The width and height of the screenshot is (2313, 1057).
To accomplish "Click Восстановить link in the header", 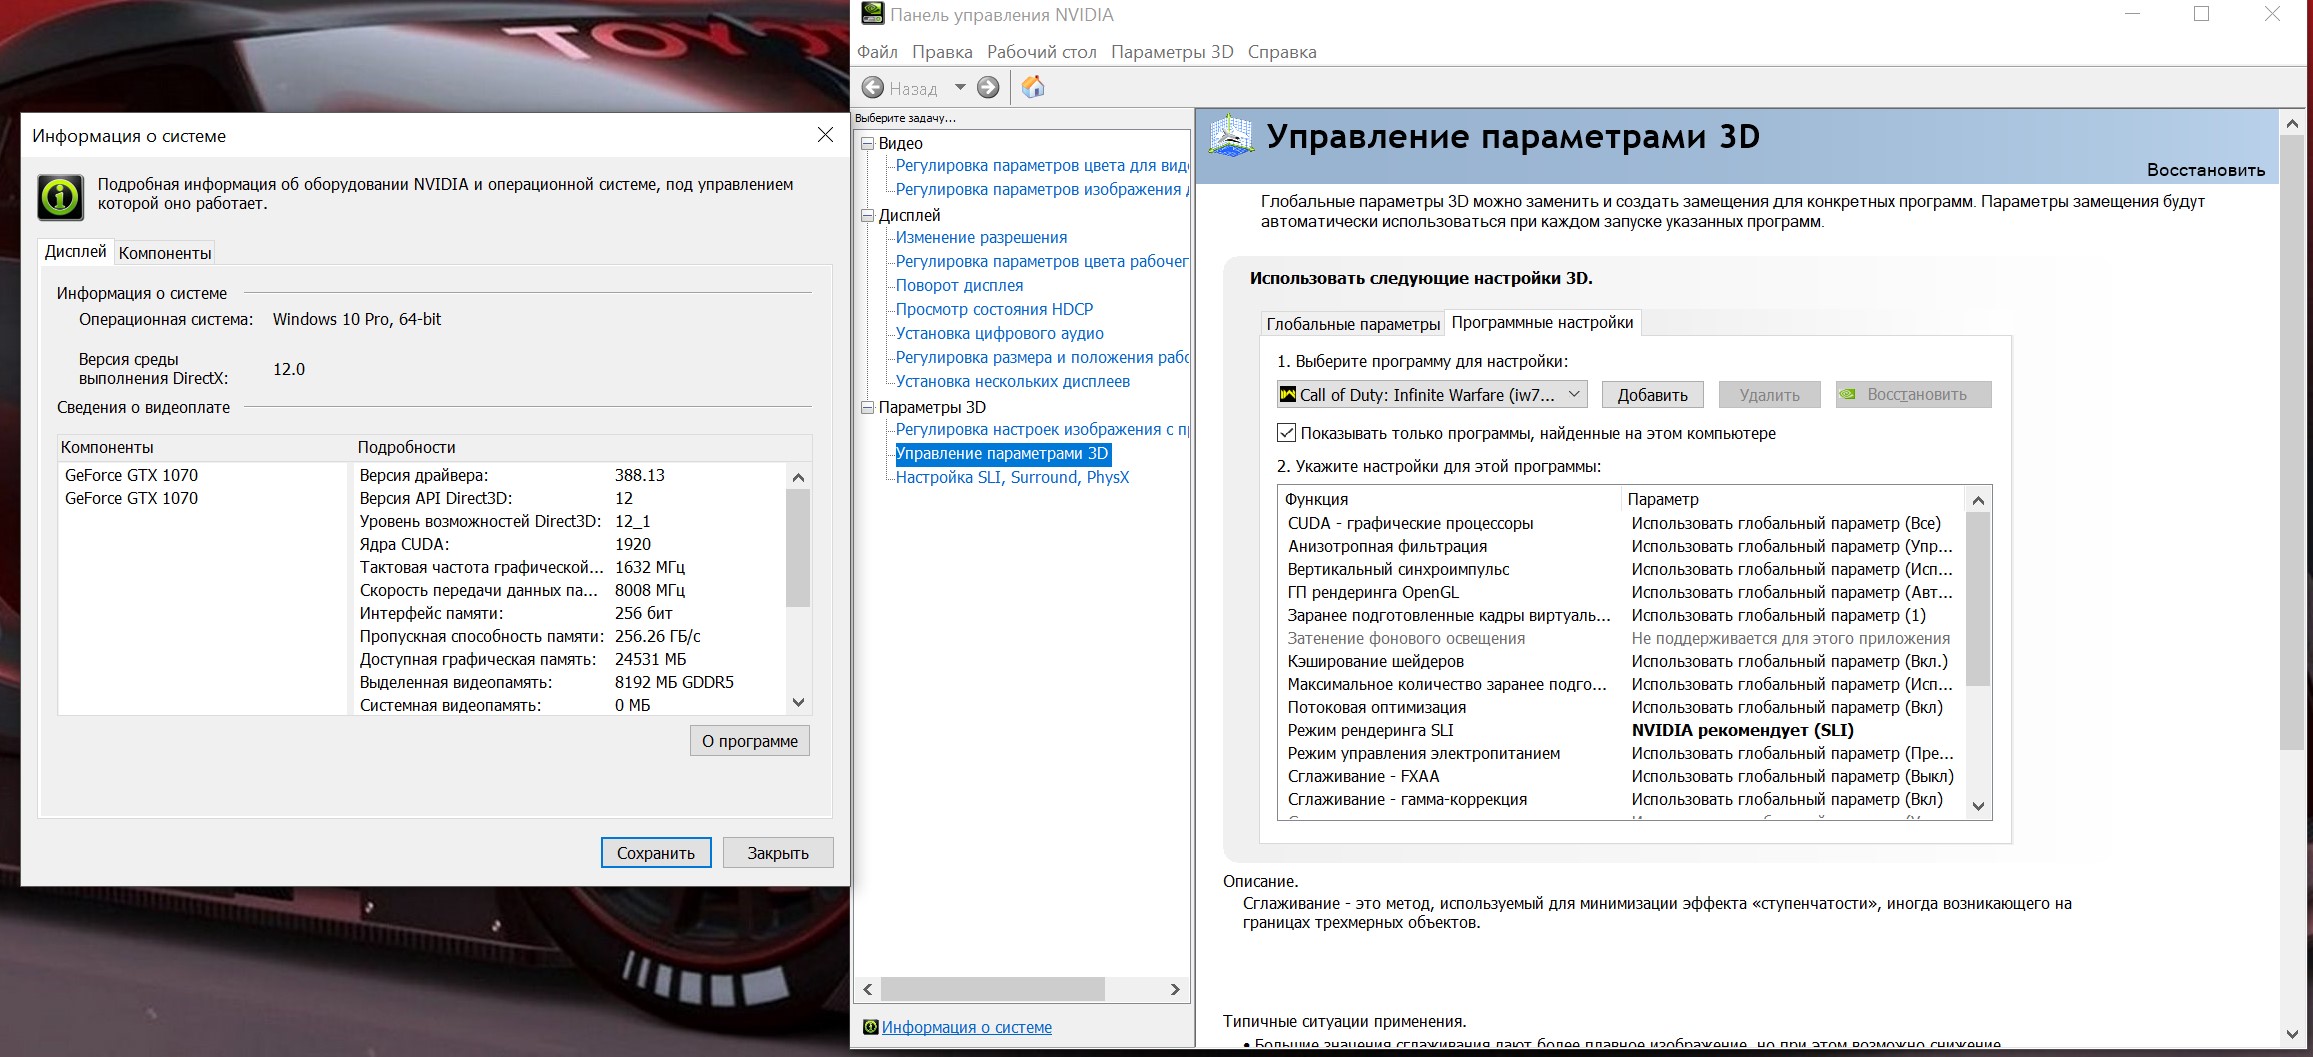I will (x=2206, y=170).
